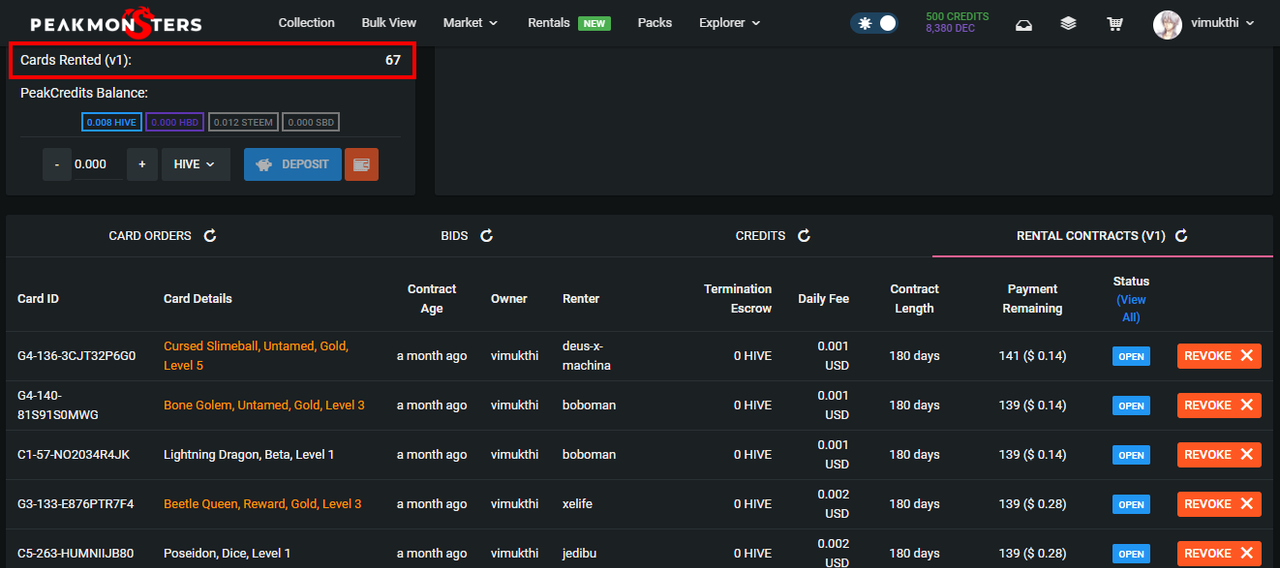Click the vimukthi profile avatar
Image resolution: width=1280 pixels, height=568 pixels.
1167,24
